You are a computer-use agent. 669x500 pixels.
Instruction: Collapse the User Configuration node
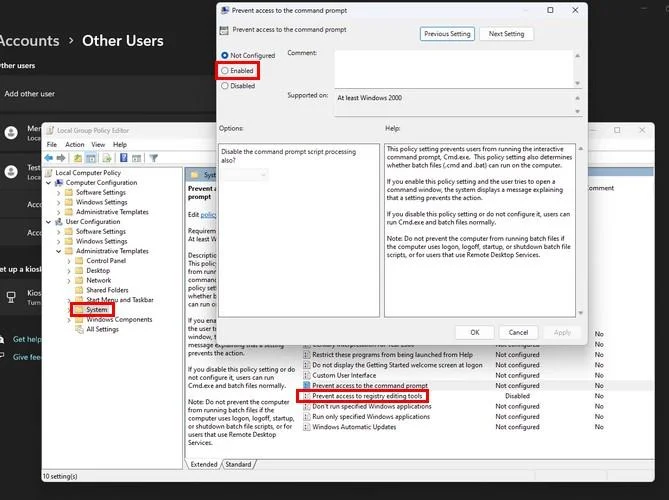coord(49,222)
